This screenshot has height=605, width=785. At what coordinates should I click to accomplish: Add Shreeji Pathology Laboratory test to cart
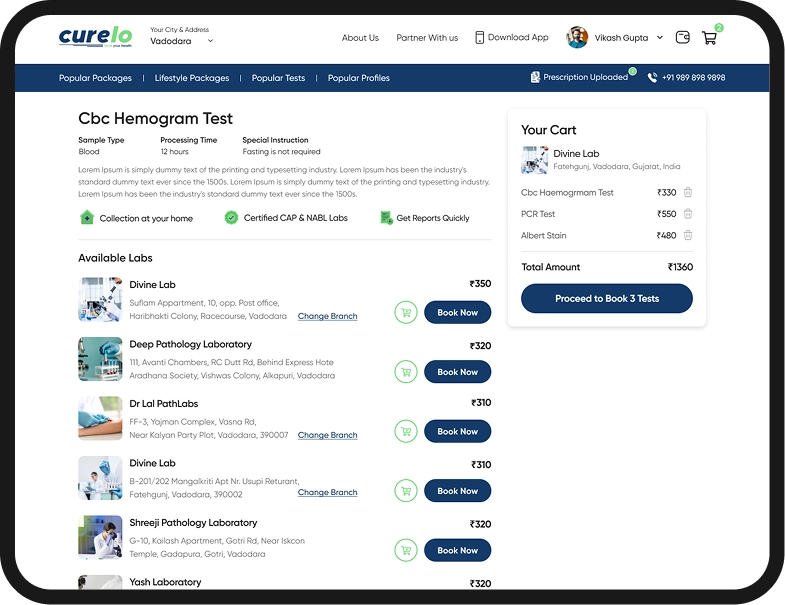(x=405, y=551)
